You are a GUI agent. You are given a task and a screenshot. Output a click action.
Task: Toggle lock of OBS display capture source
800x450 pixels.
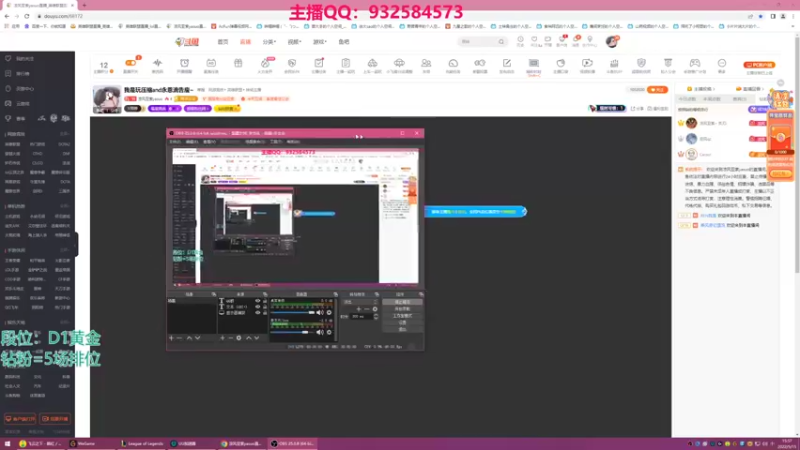(264, 312)
